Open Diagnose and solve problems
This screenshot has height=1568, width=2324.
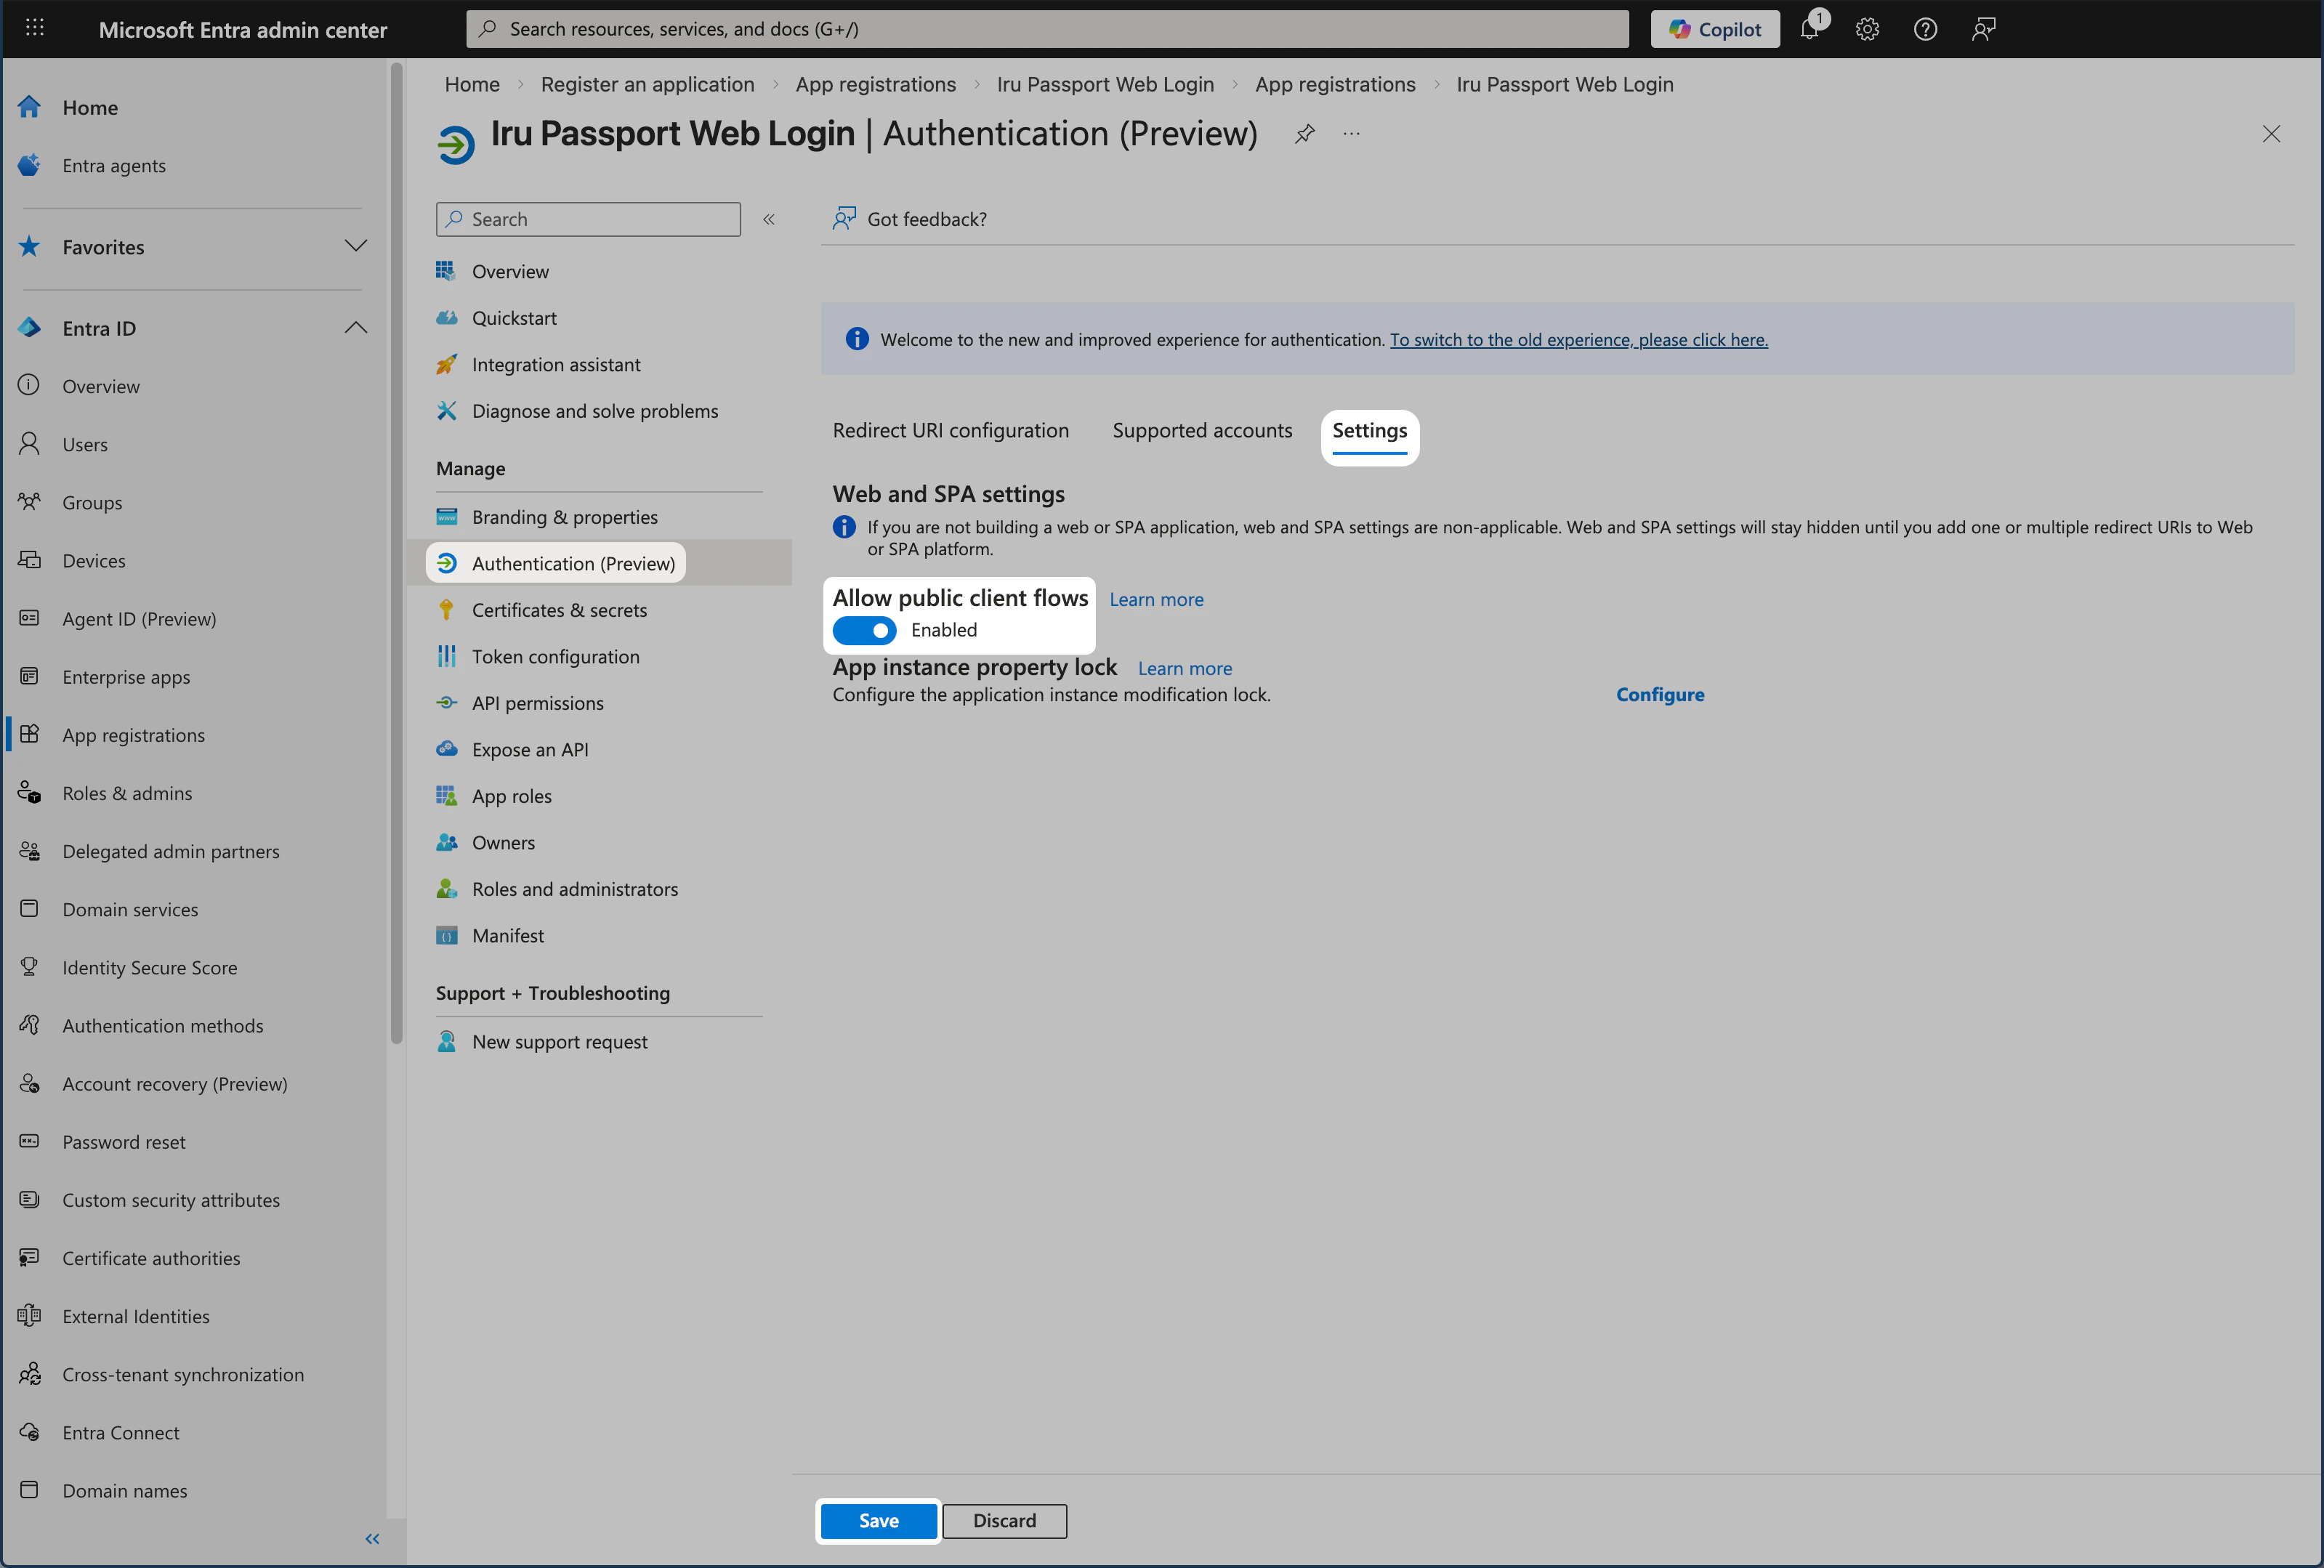(x=594, y=410)
